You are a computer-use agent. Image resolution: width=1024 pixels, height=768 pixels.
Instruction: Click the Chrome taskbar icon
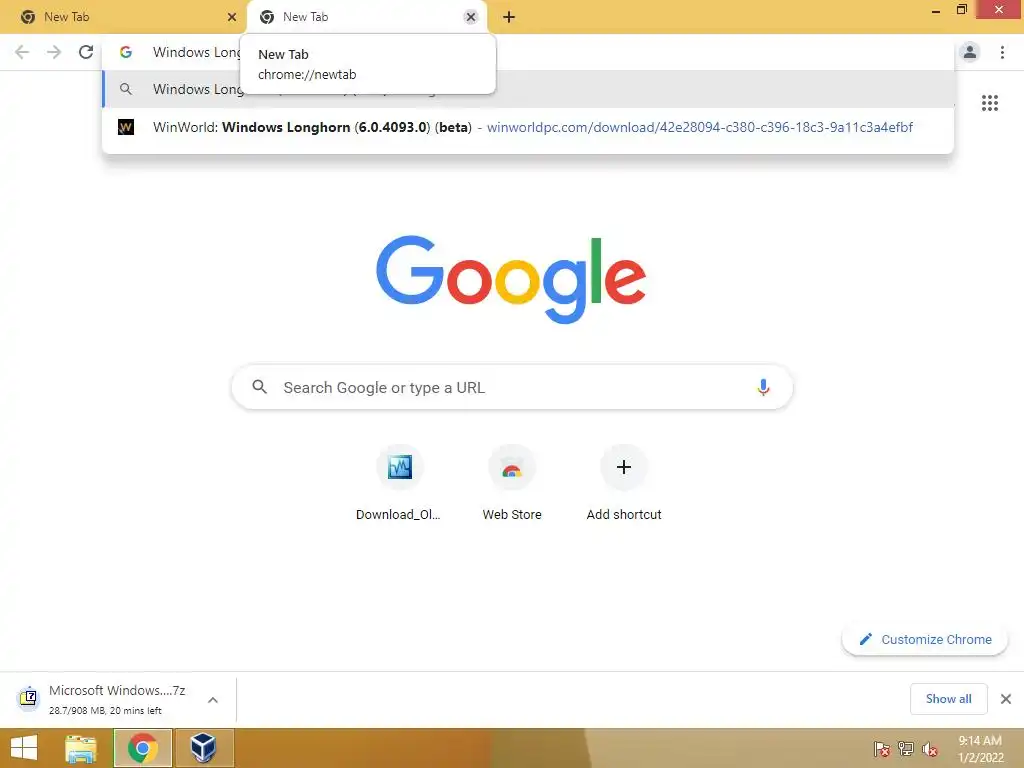pos(142,748)
